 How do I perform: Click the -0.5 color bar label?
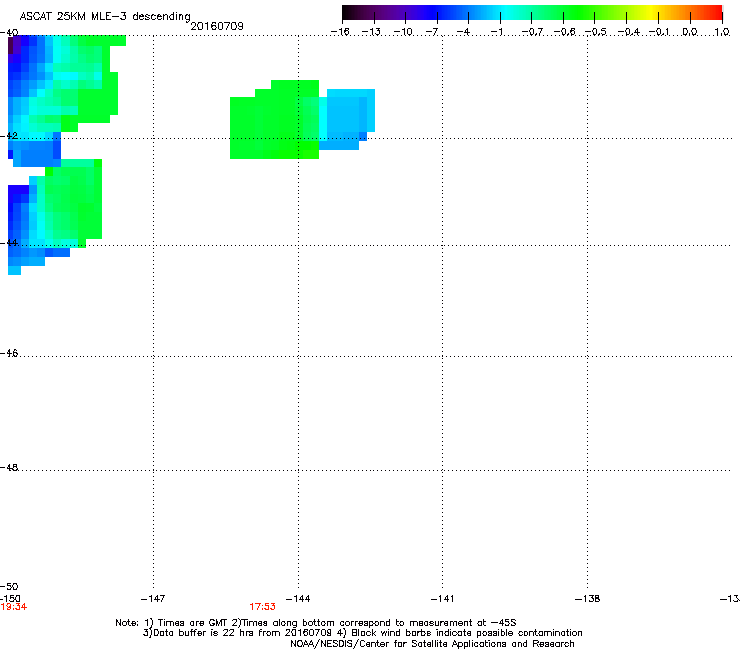point(595,32)
